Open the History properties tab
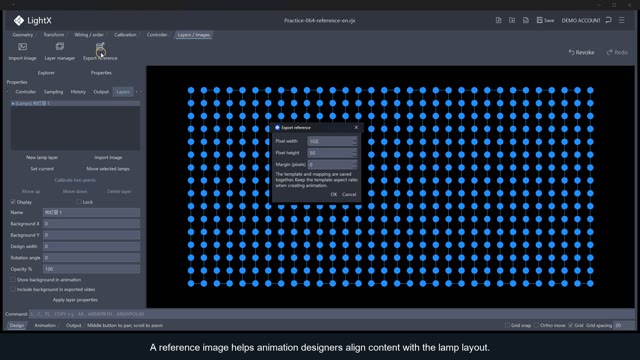This screenshot has width=640, height=360. (x=78, y=92)
